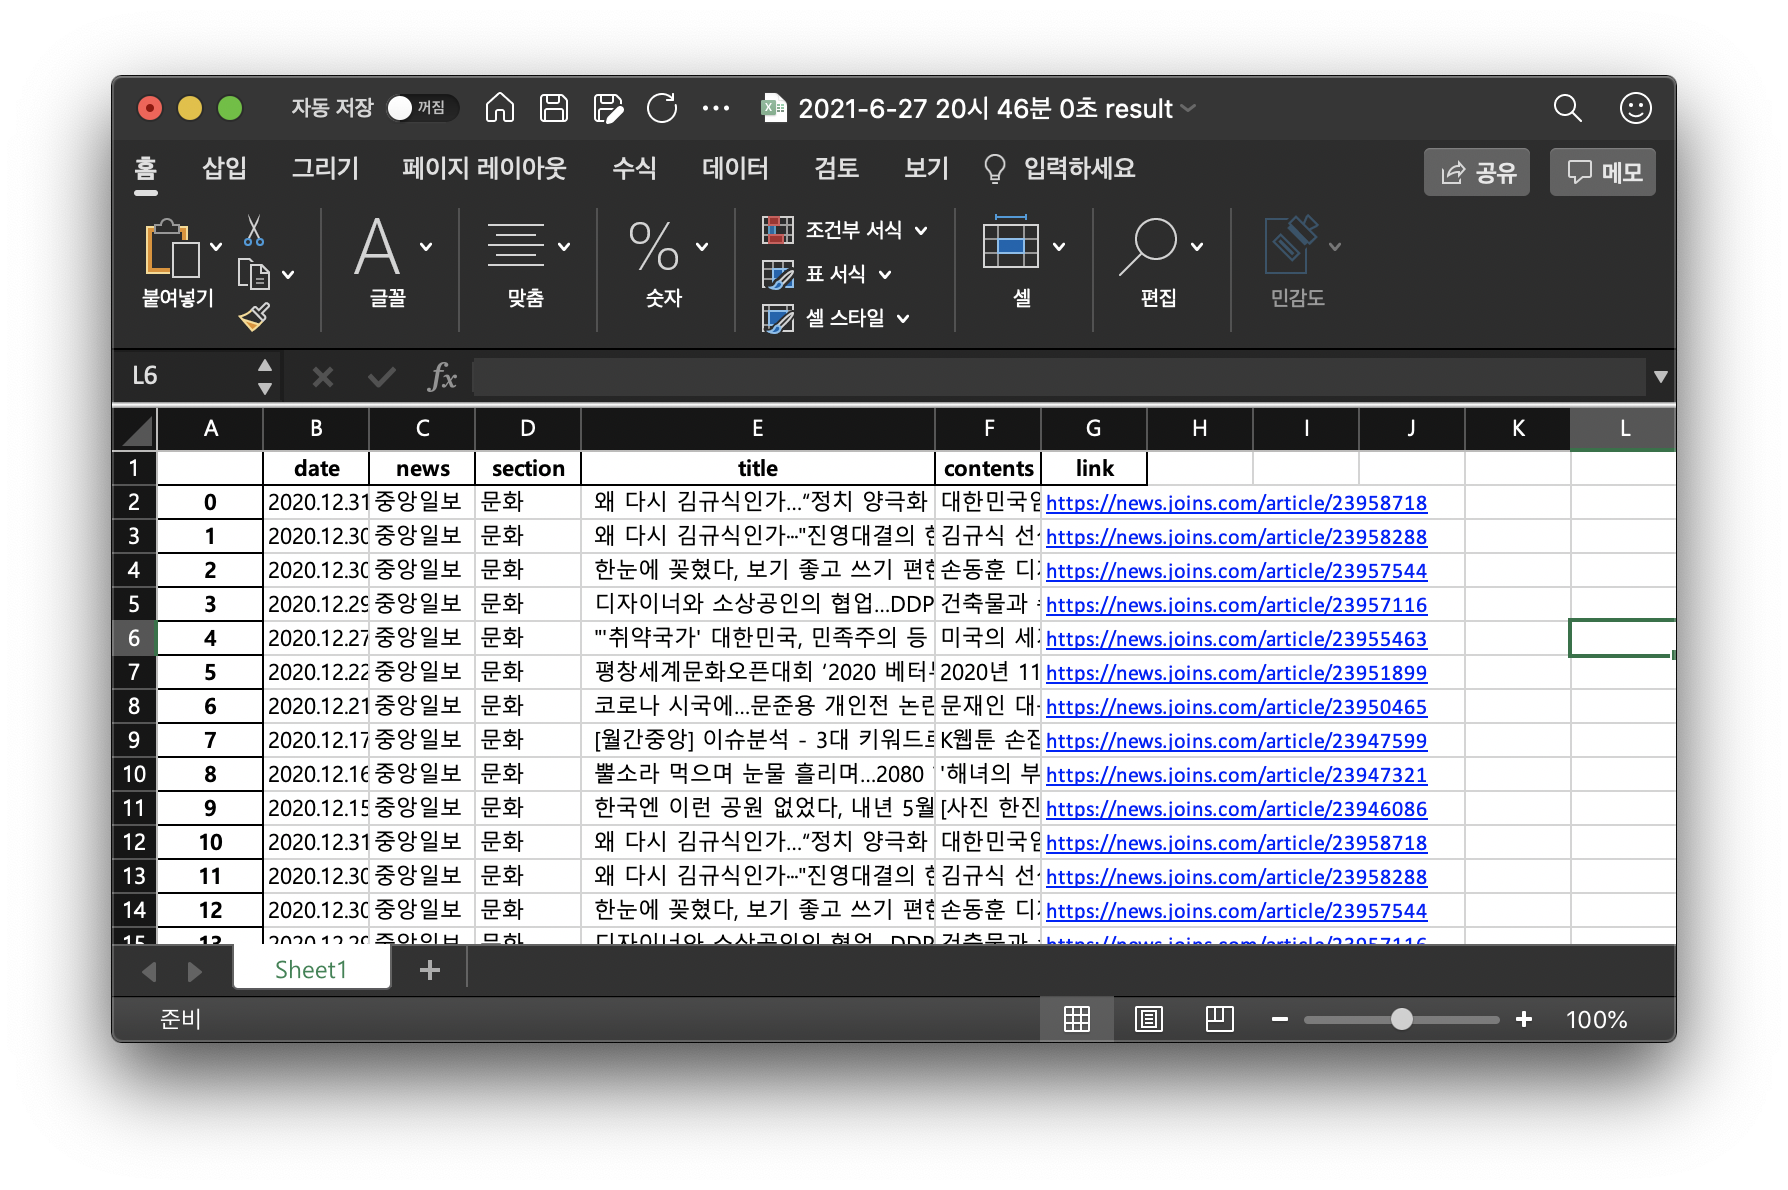
Task: Open the 셀 cells group icon
Action: pyautogui.click(x=1011, y=243)
